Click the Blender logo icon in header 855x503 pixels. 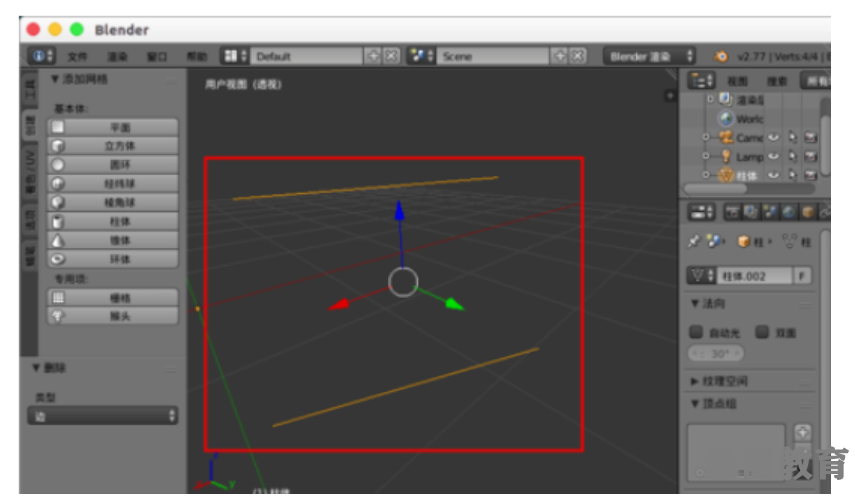point(721,56)
